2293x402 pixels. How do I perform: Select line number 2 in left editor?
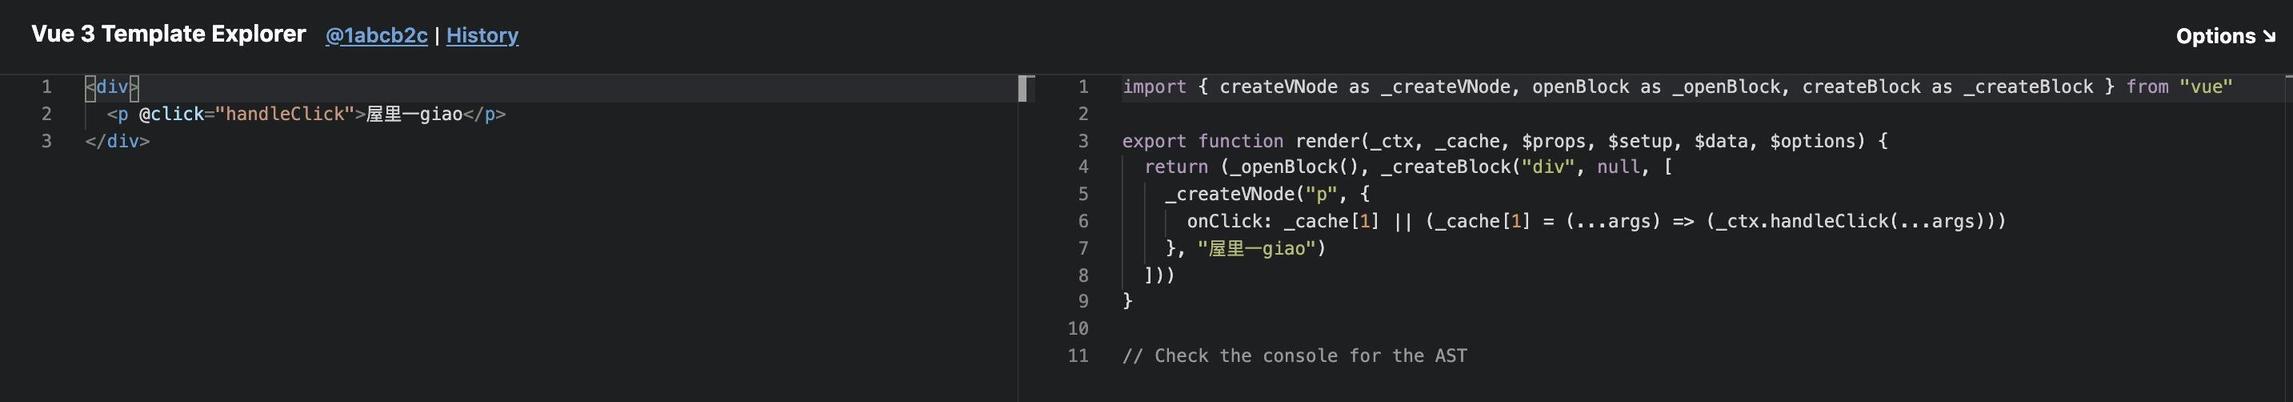point(46,114)
